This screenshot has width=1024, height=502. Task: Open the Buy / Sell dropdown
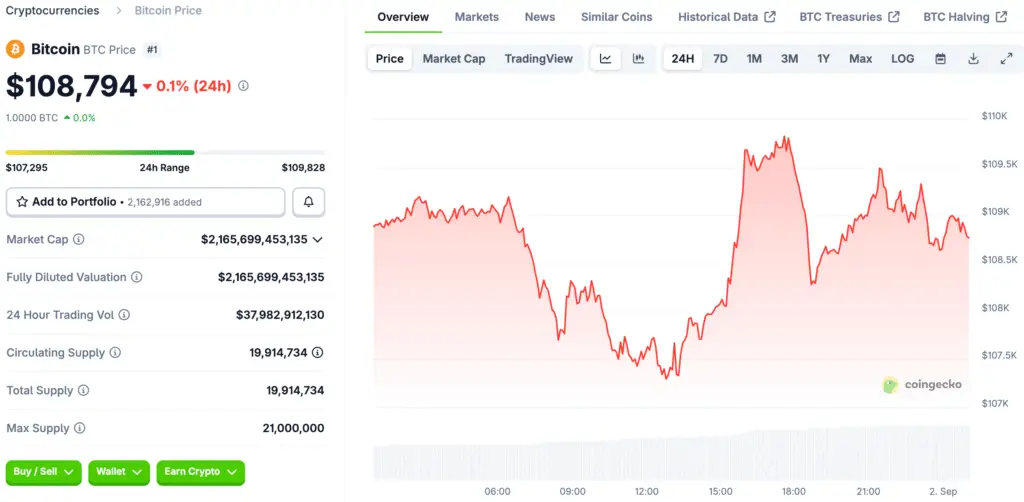click(43, 471)
